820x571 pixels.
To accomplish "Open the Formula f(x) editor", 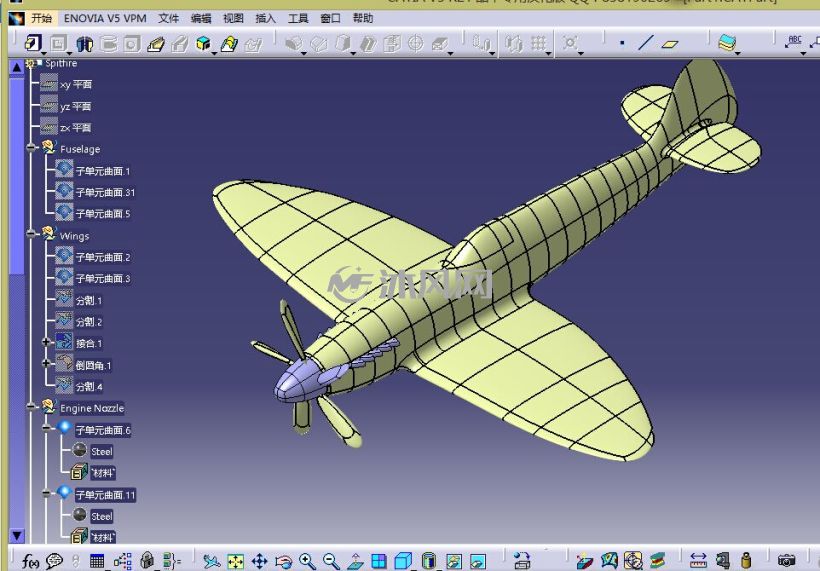I will [30, 562].
